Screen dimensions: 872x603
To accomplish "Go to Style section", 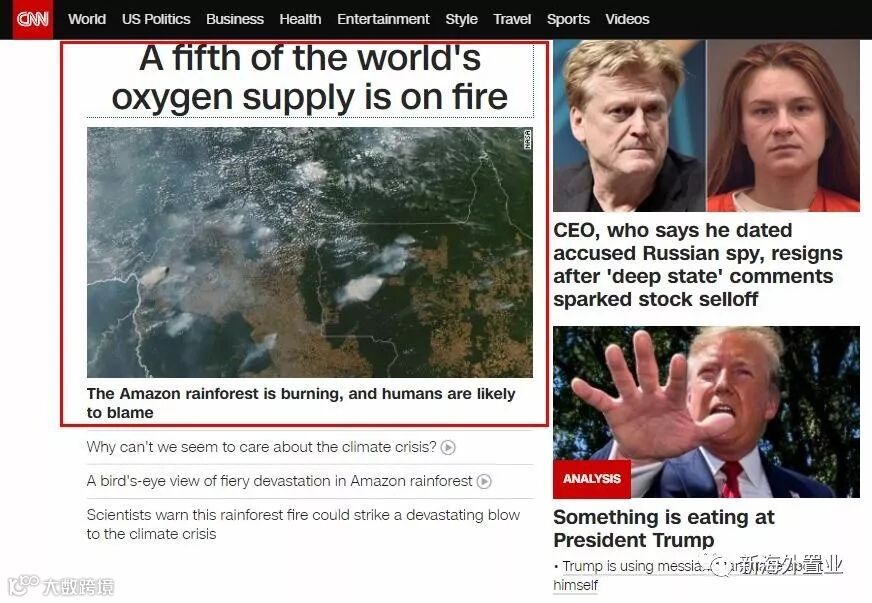I will point(461,19).
